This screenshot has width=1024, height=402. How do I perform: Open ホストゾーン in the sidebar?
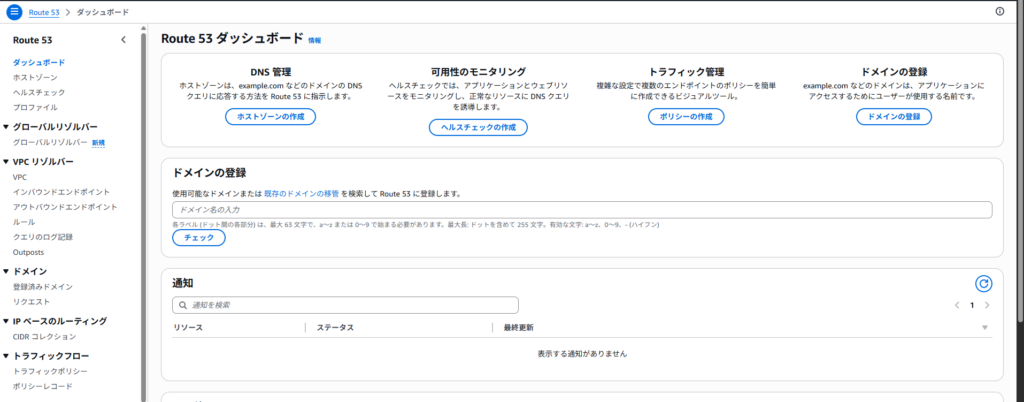(x=35, y=77)
